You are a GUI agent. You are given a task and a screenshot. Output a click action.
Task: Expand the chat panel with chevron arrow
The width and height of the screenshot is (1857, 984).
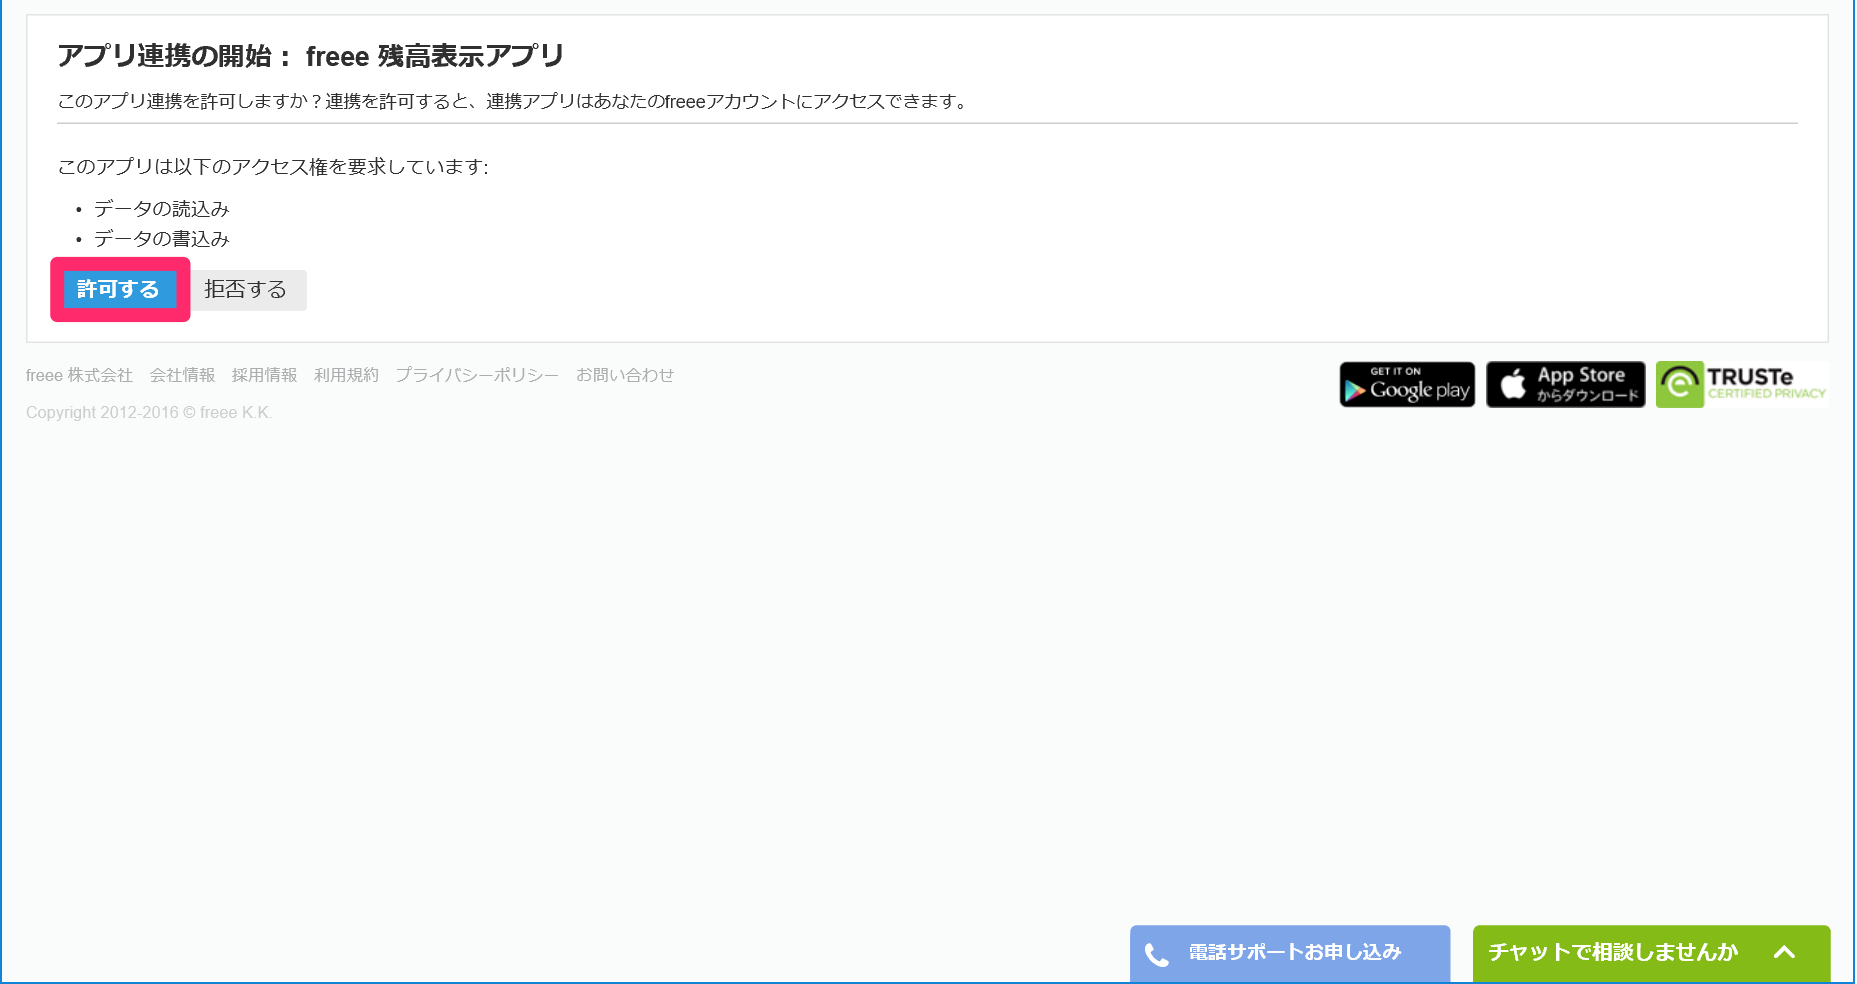[x=1785, y=953]
